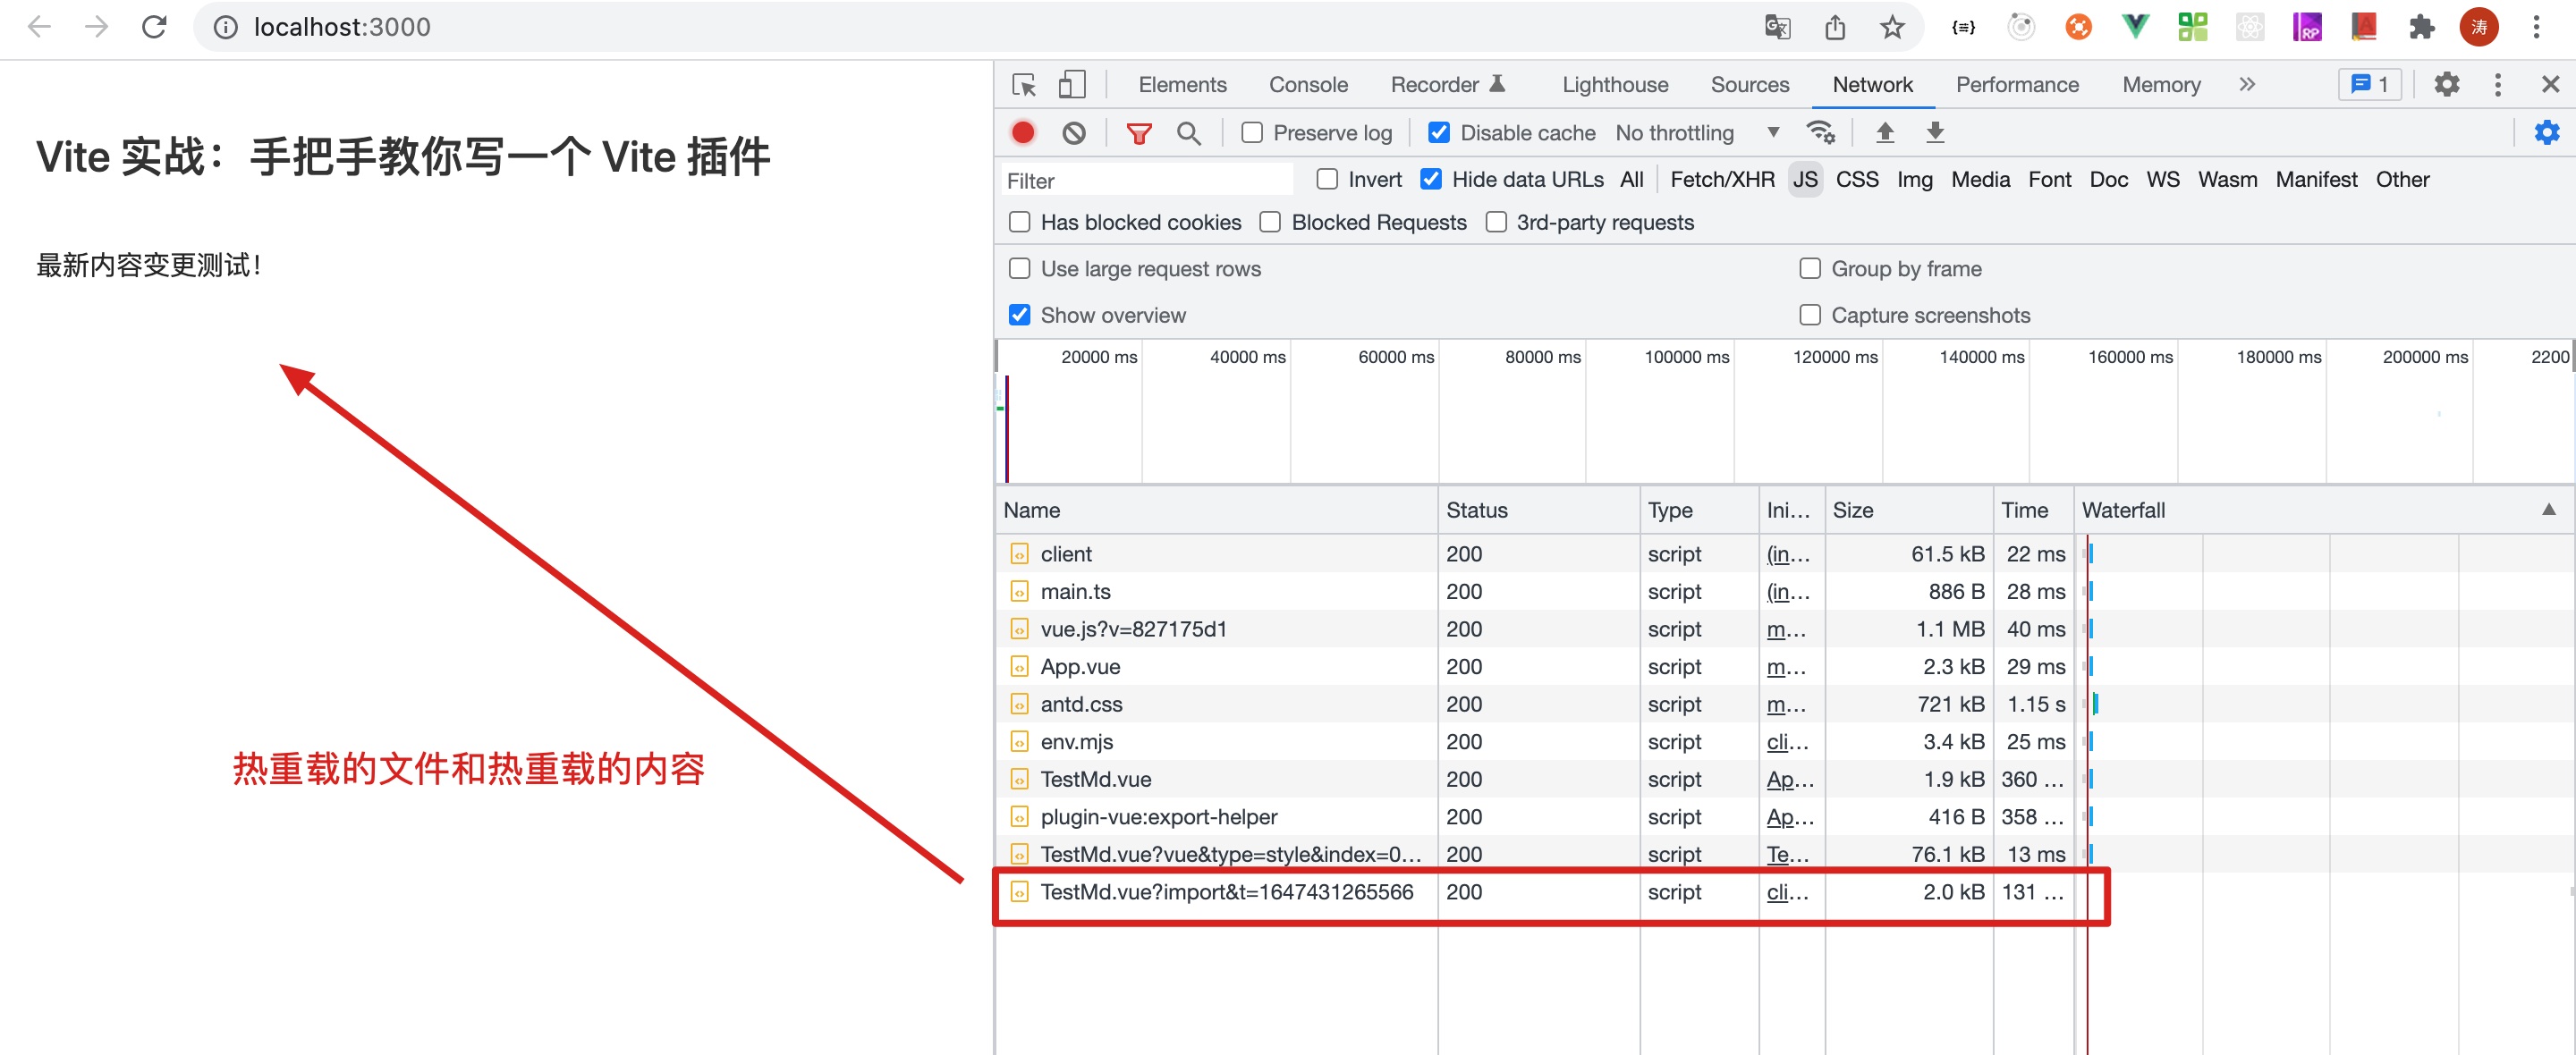Toggle the device toolbar icon

pyautogui.click(x=1071, y=85)
